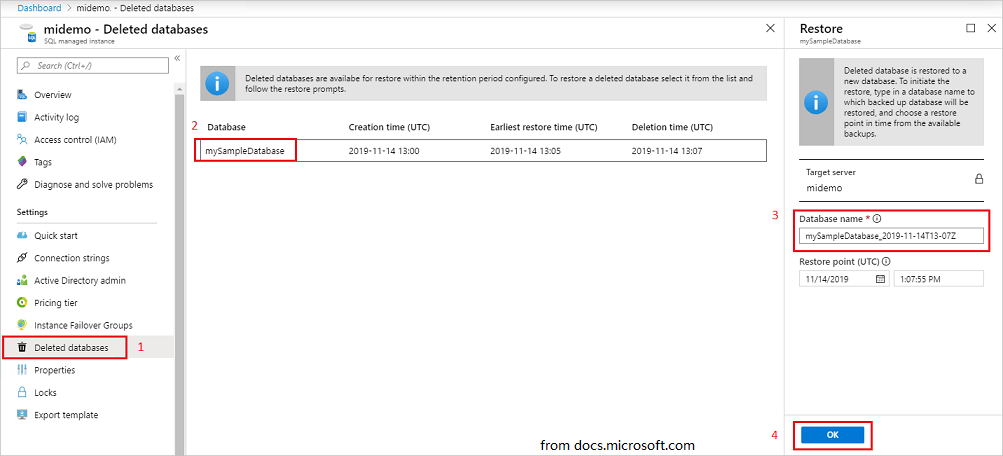Click the midemo target server value
The width and height of the screenshot is (1003, 456).
tap(824, 188)
